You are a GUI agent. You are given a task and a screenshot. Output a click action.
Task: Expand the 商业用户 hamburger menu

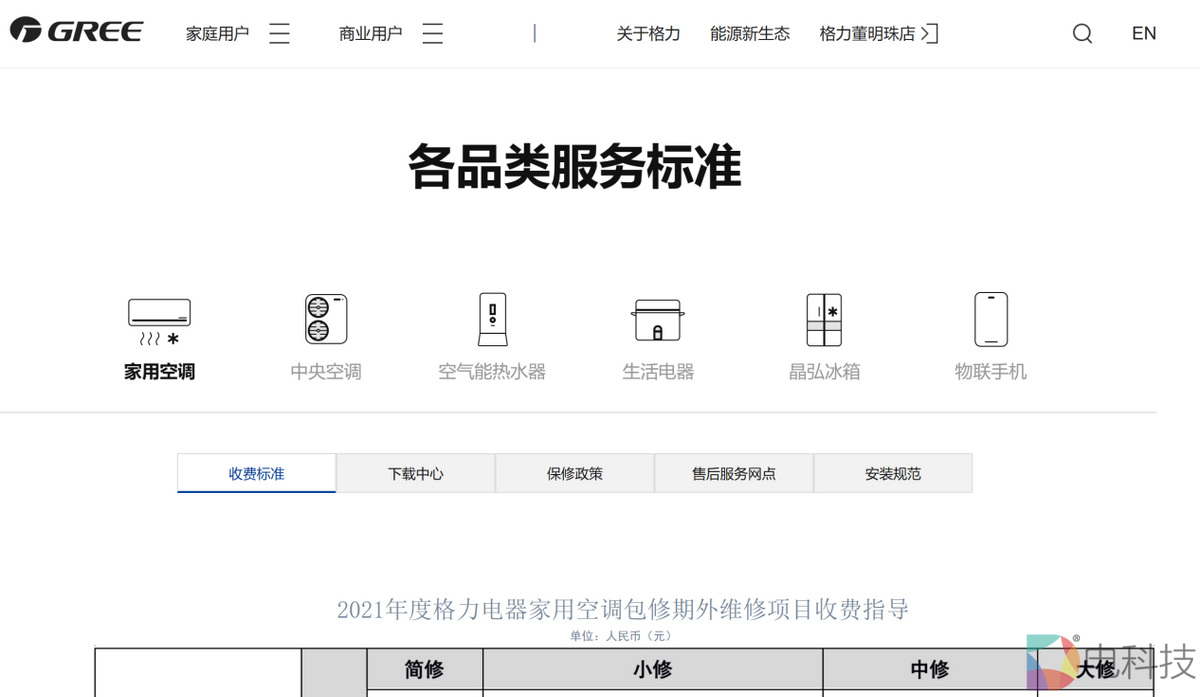click(x=432, y=32)
